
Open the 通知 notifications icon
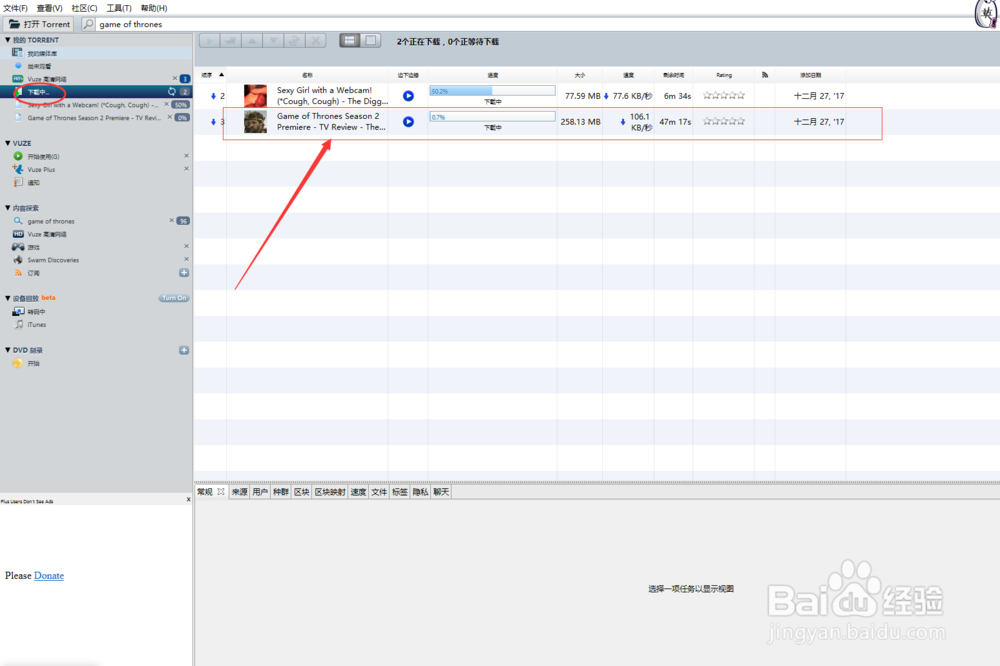tap(18, 182)
